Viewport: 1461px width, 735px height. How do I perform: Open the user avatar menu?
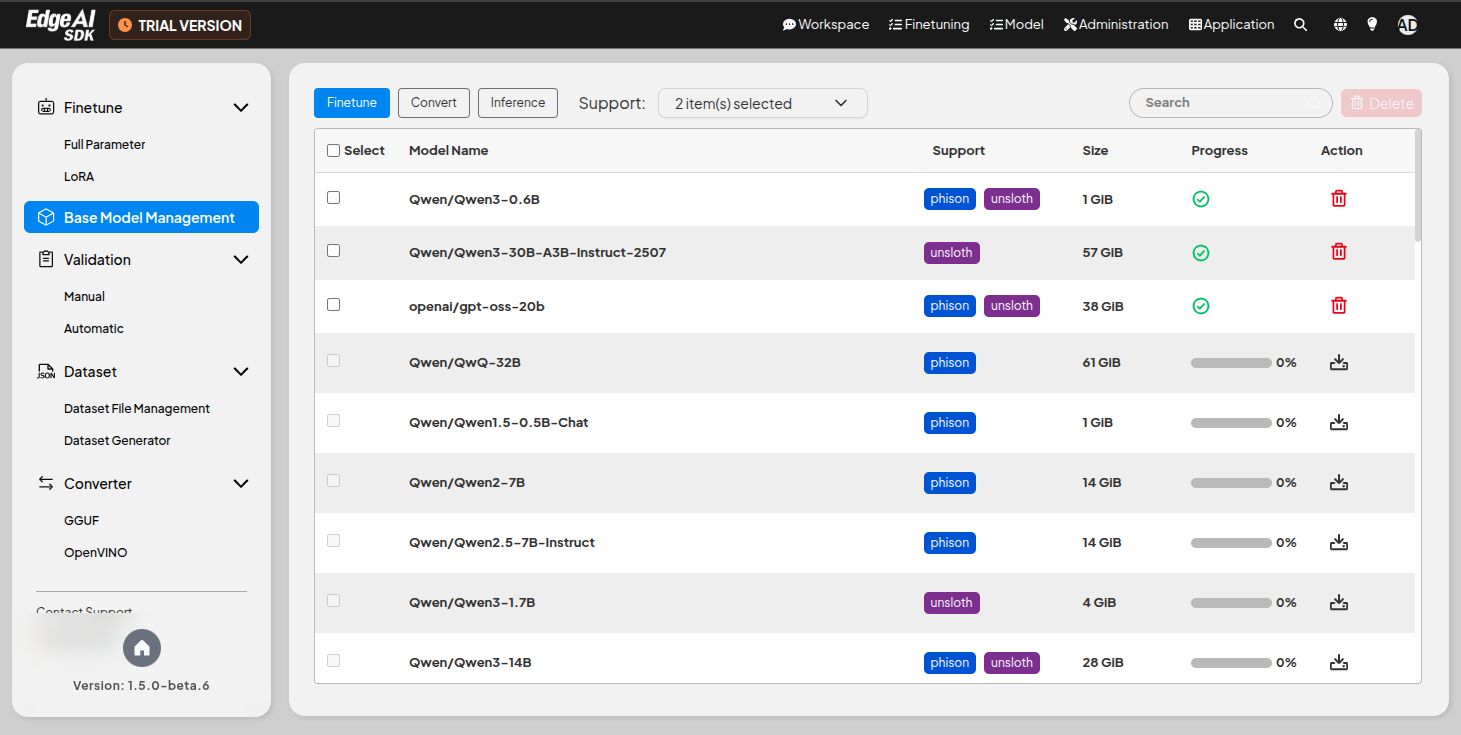coord(1408,25)
